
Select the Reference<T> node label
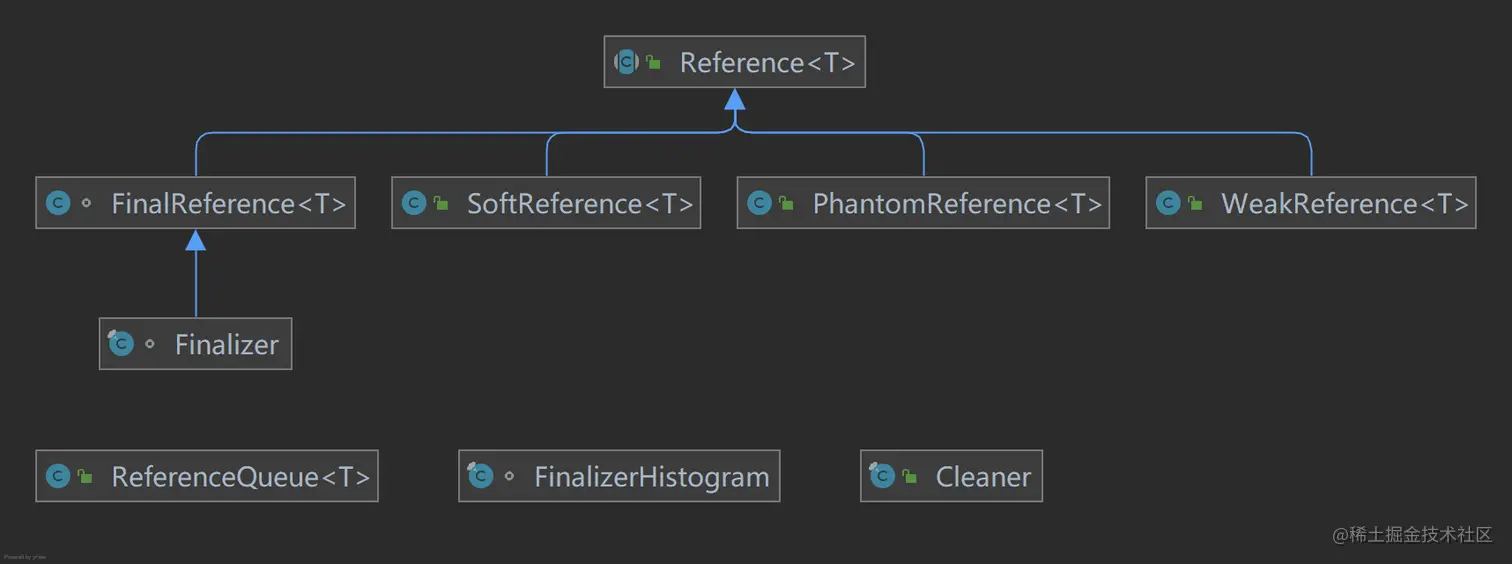coord(767,63)
